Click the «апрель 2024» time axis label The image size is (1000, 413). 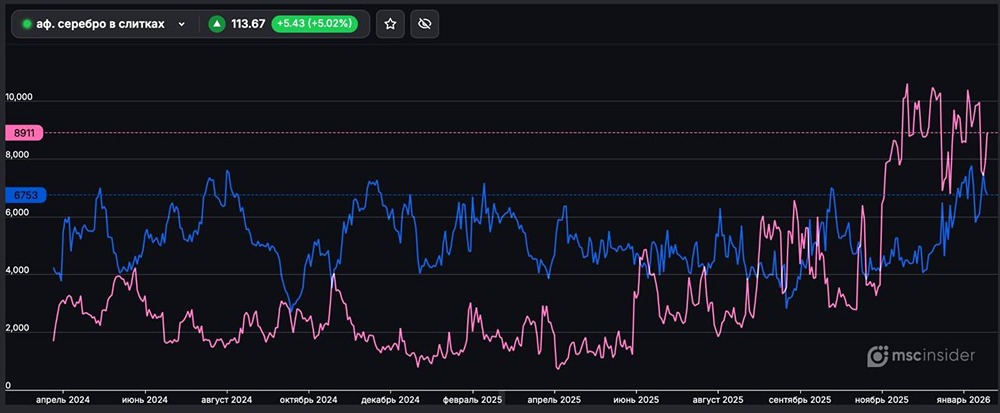[x=63, y=399]
